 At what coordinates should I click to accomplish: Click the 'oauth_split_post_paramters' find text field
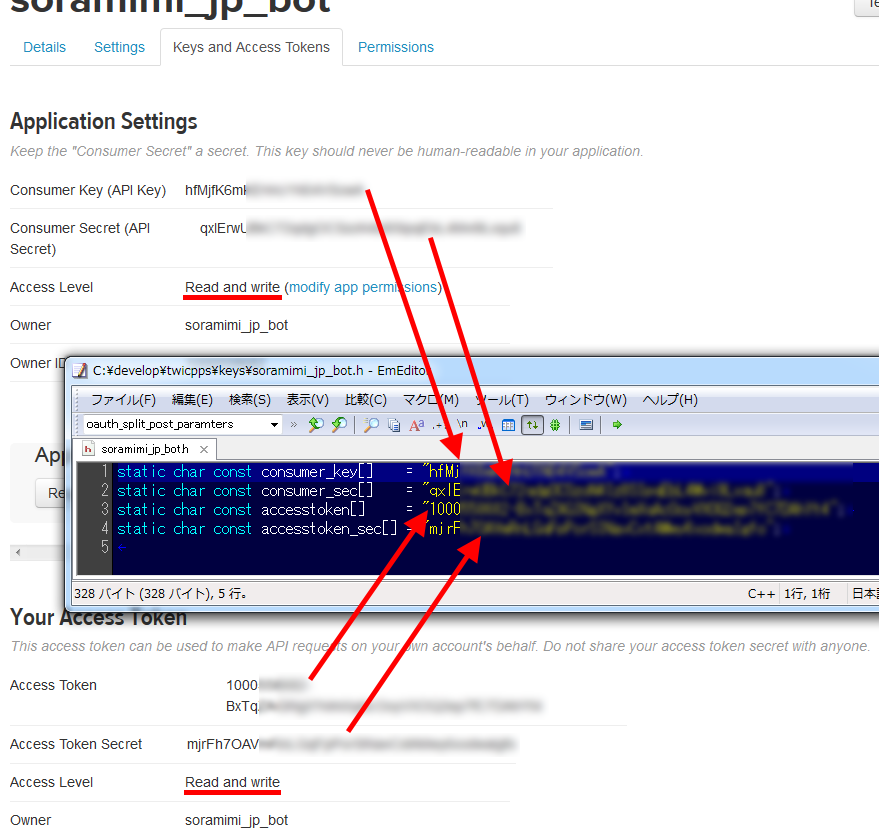(x=176, y=424)
